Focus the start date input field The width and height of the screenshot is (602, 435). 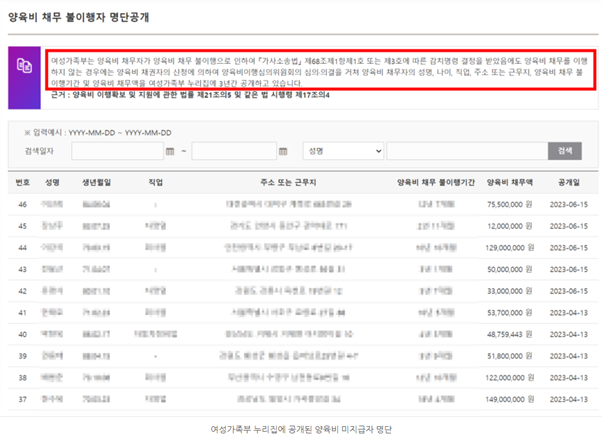[117, 151]
